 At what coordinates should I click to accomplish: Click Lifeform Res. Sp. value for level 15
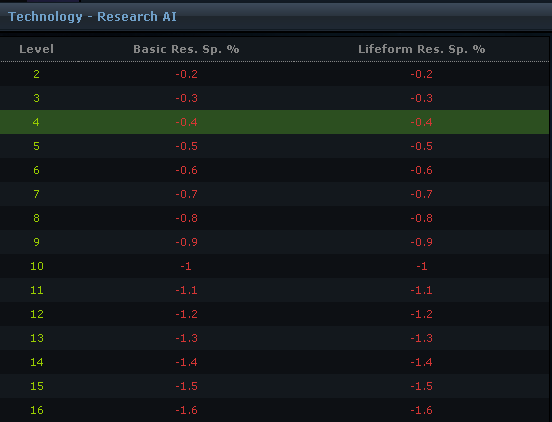[421, 386]
